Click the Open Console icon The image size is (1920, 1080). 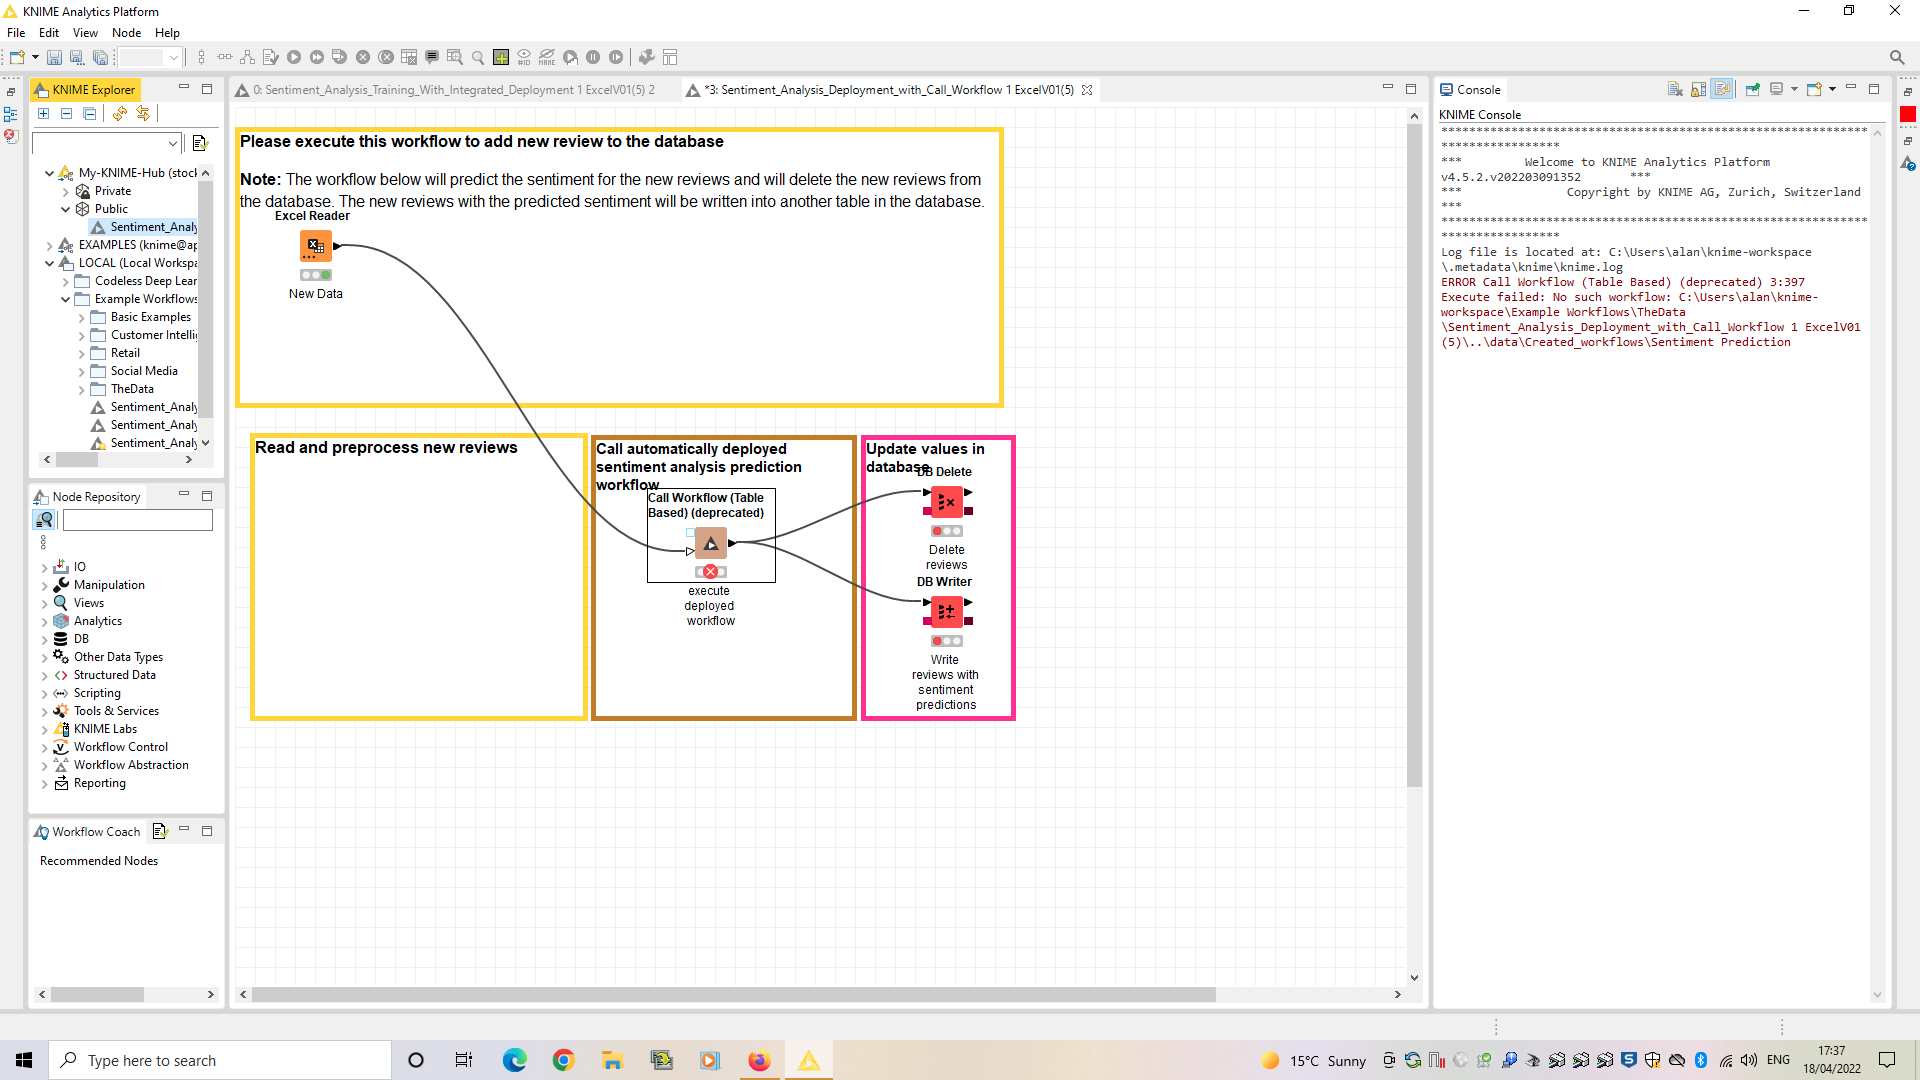1814,89
